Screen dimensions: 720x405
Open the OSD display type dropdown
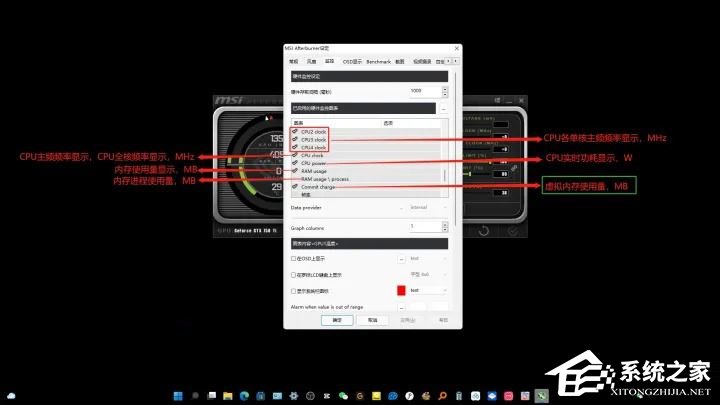point(428,259)
